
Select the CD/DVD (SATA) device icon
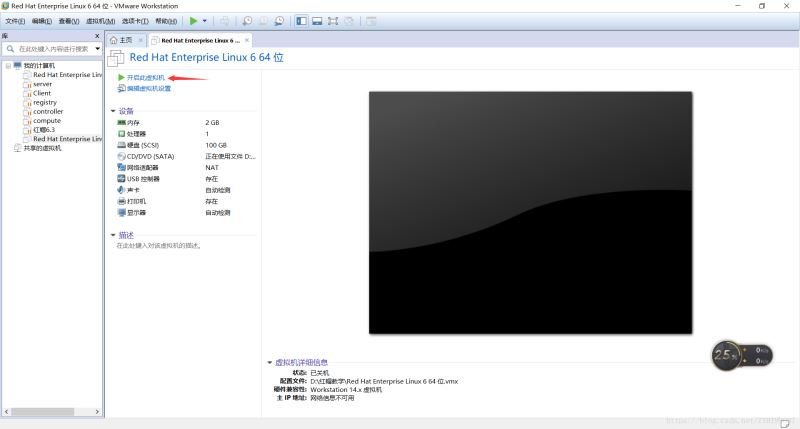tap(122, 156)
